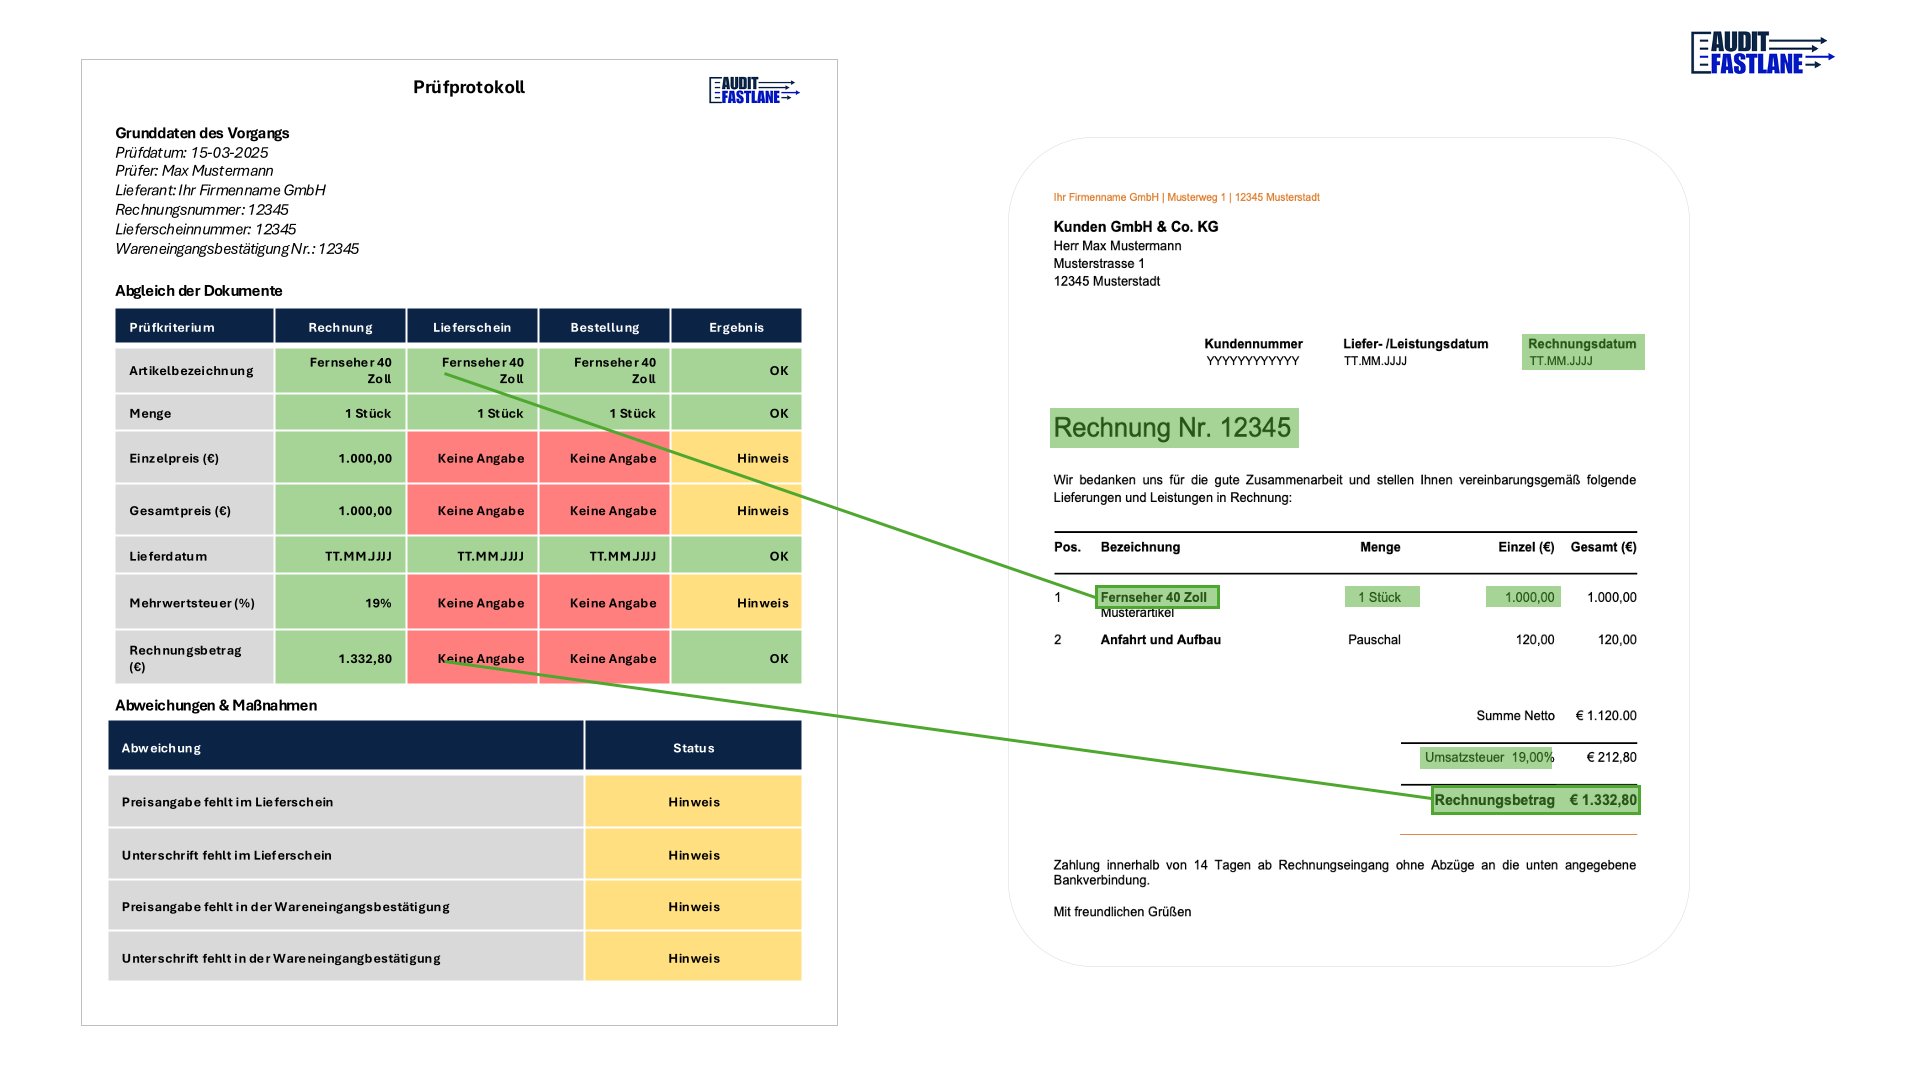The width and height of the screenshot is (1920, 1080).
Task: Click Kunden GmbH & Co. KG on invoice
Action: 1135,227
